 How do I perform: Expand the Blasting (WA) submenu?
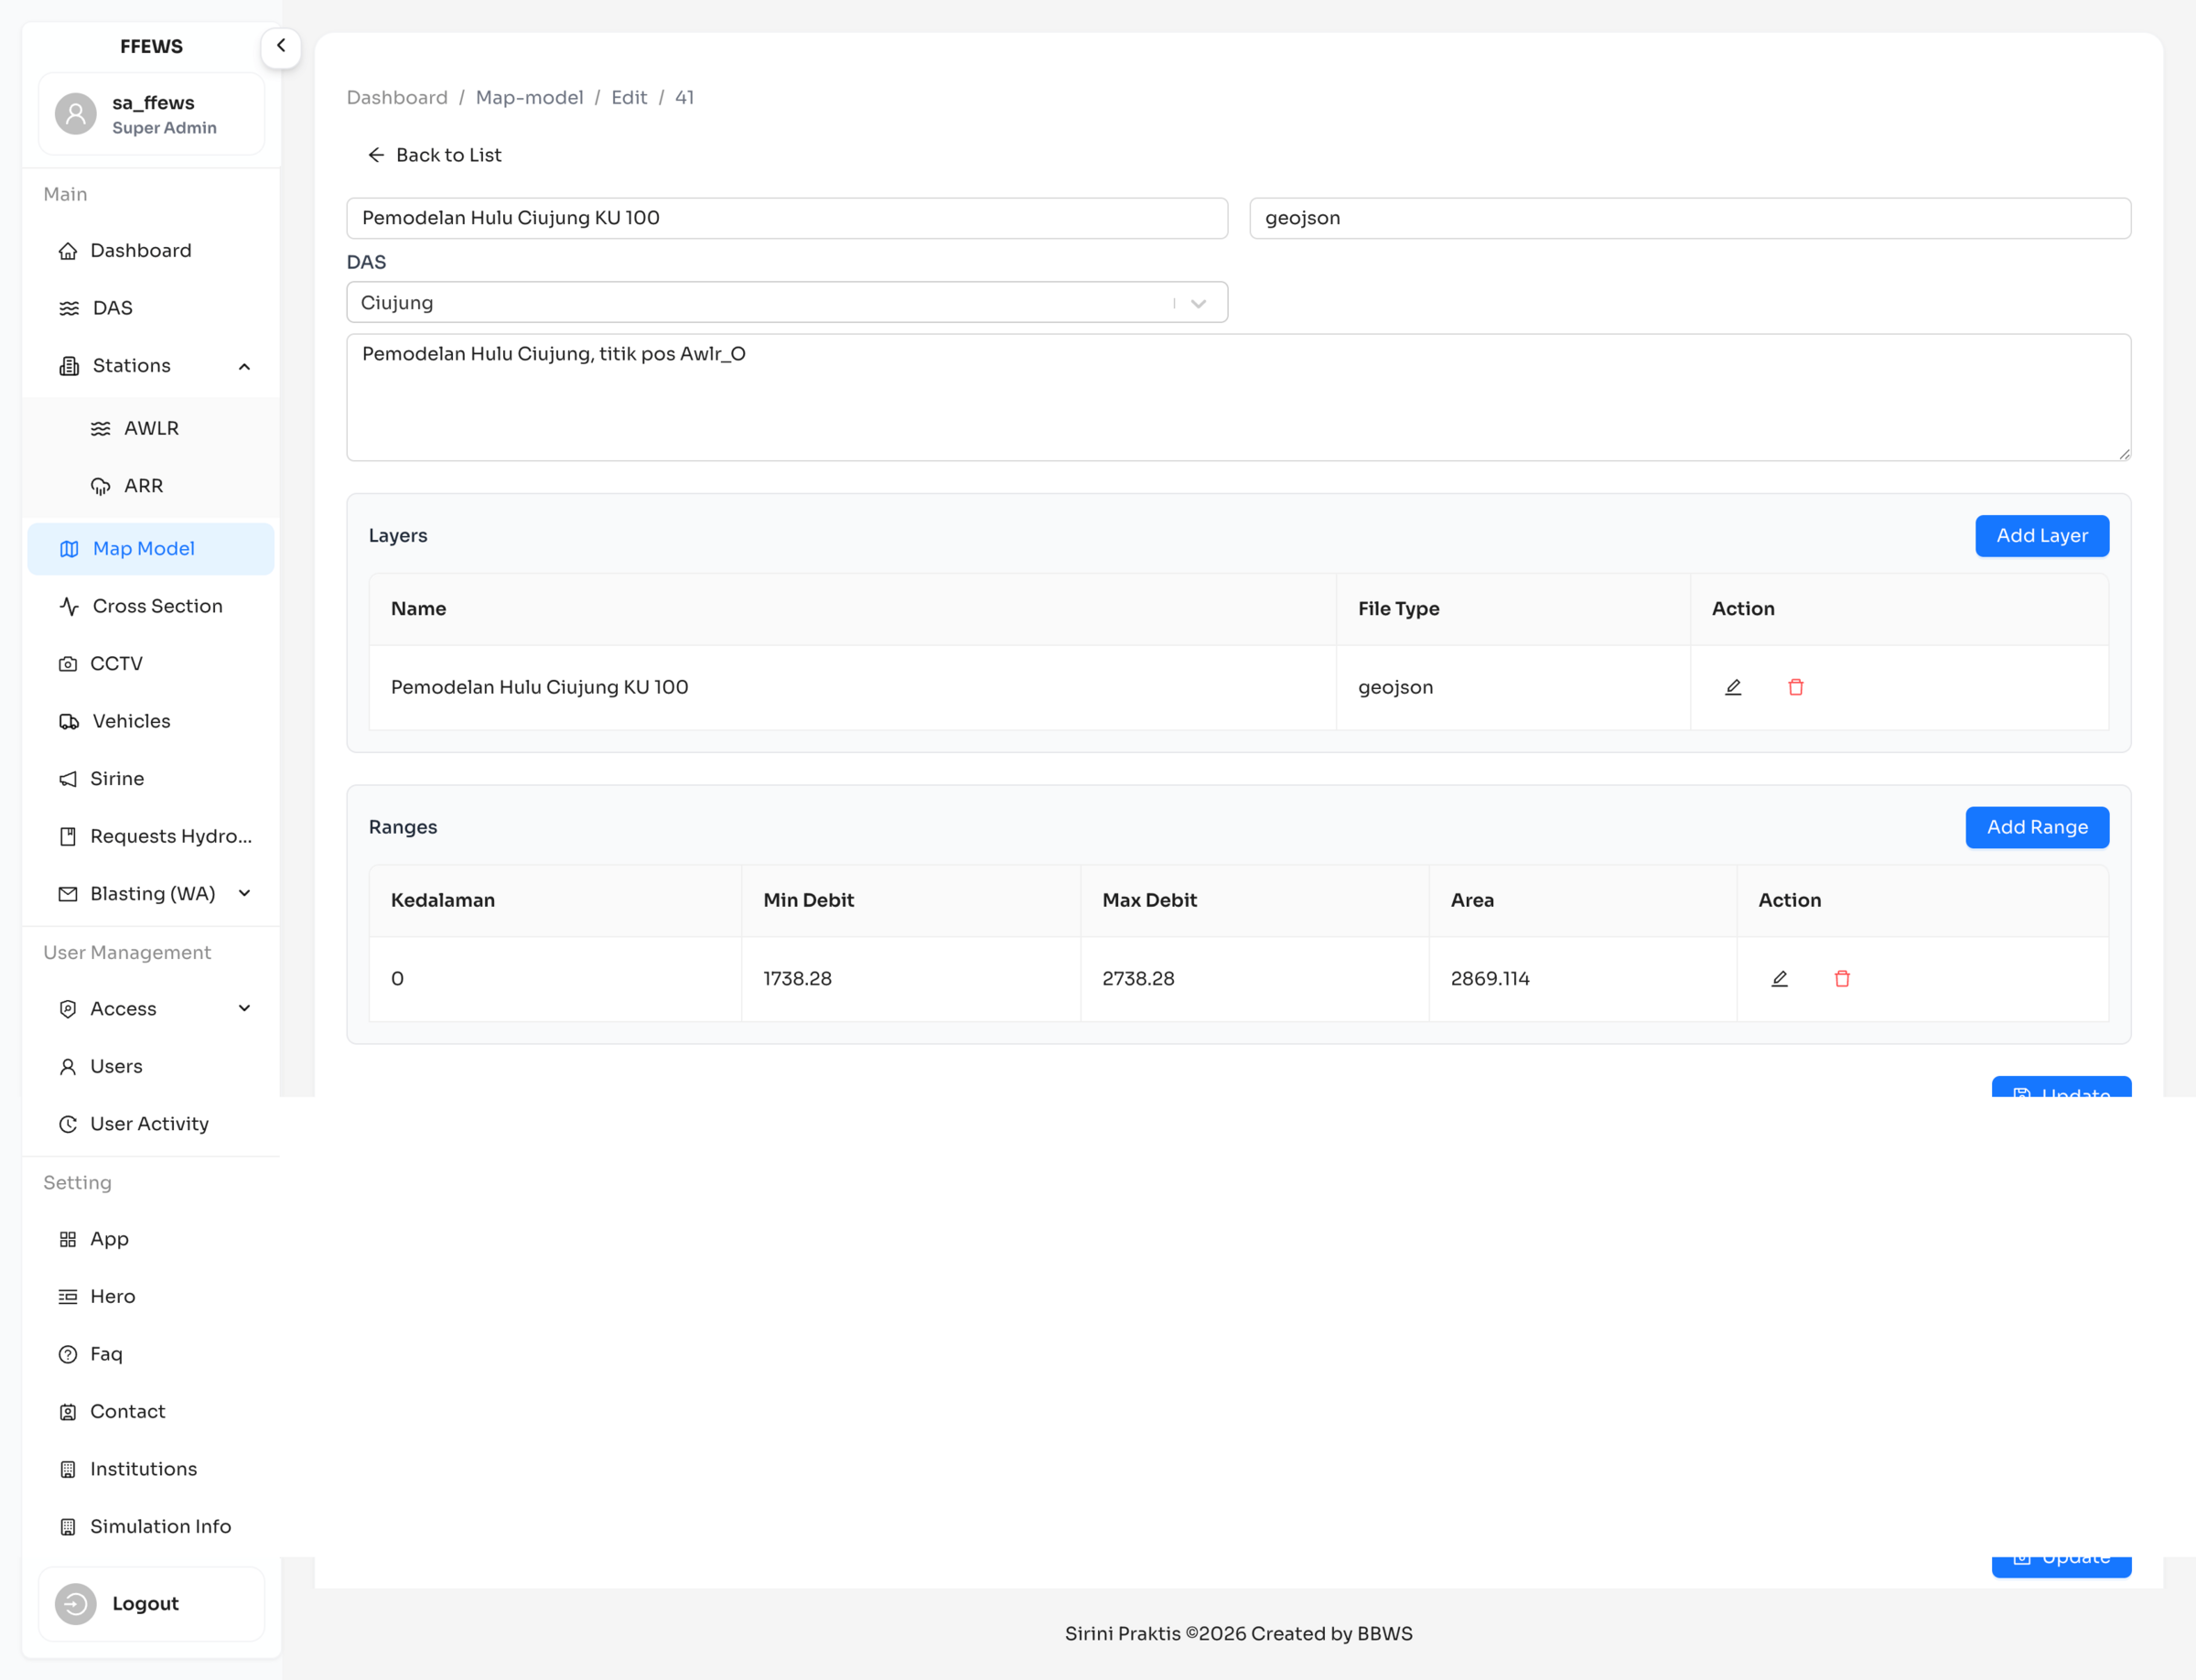coord(151,894)
